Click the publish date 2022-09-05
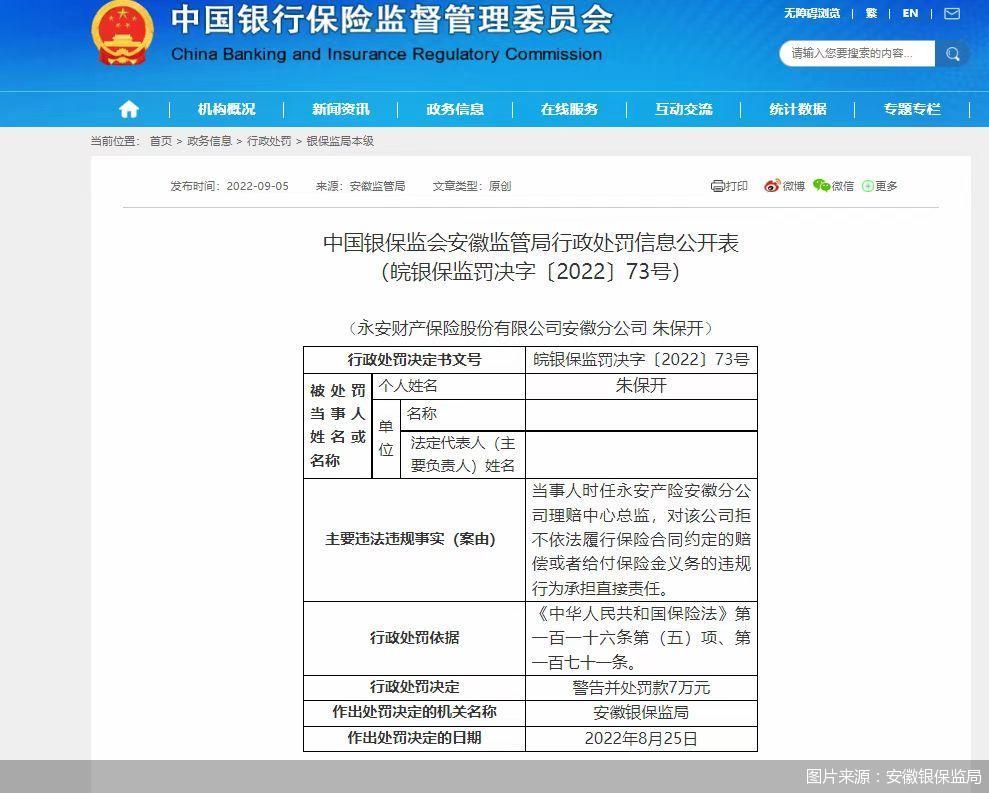Viewport: 989px width, 793px height. [257, 186]
